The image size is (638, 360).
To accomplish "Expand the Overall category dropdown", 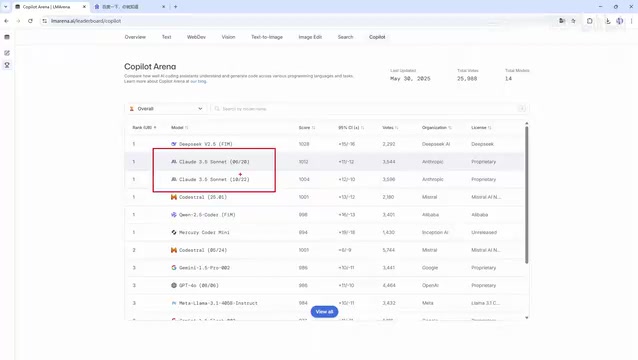I will coord(166,109).
